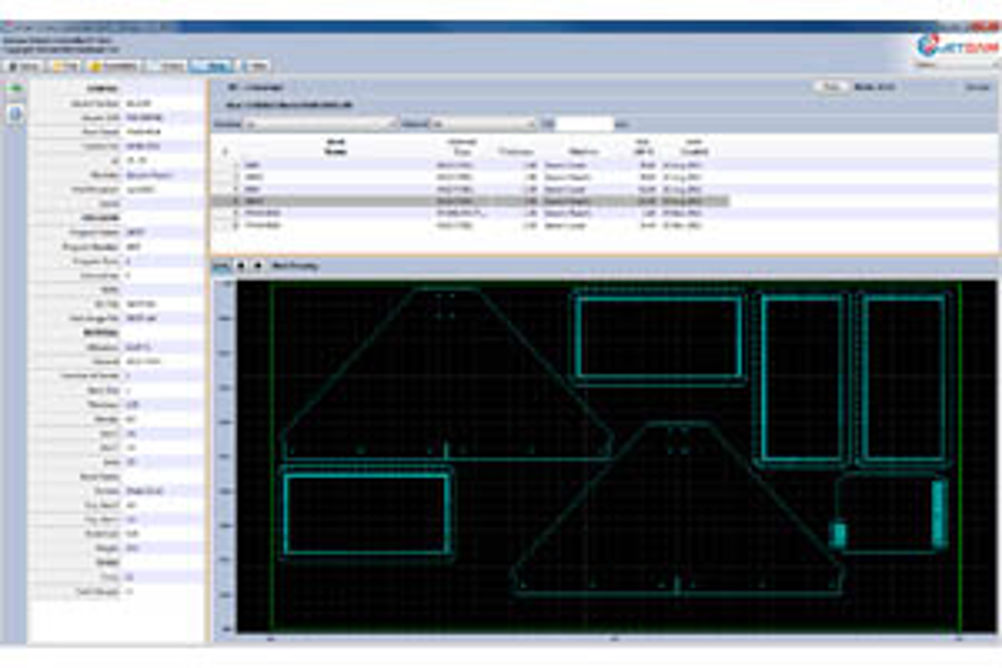Open the dropdown beneath the JETCAM logo
The image size is (1002, 668).
point(956,65)
